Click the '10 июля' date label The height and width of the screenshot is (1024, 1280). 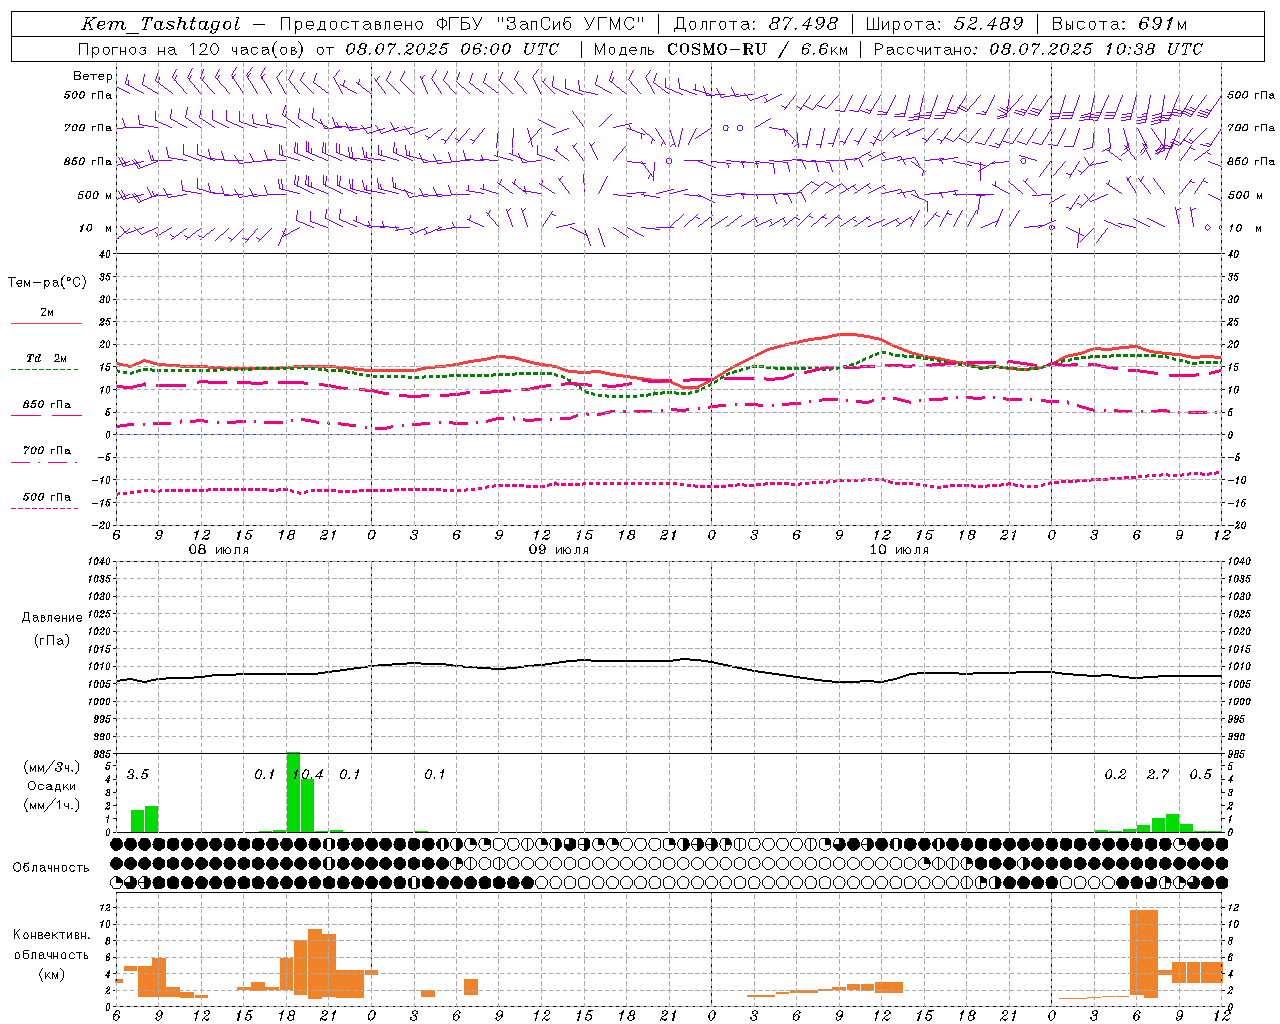(899, 550)
